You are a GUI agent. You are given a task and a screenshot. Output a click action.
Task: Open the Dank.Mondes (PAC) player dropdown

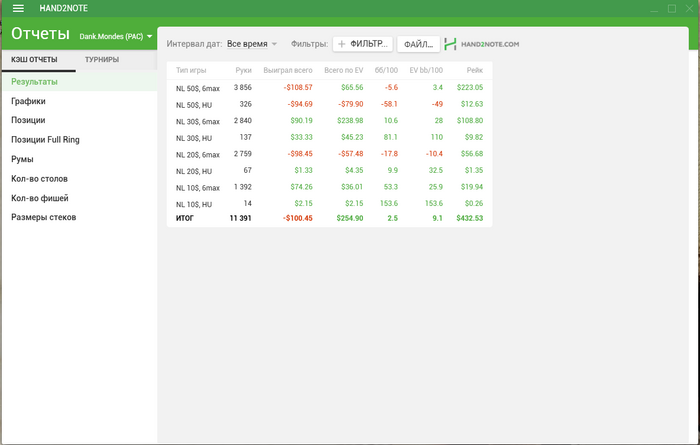pos(116,37)
